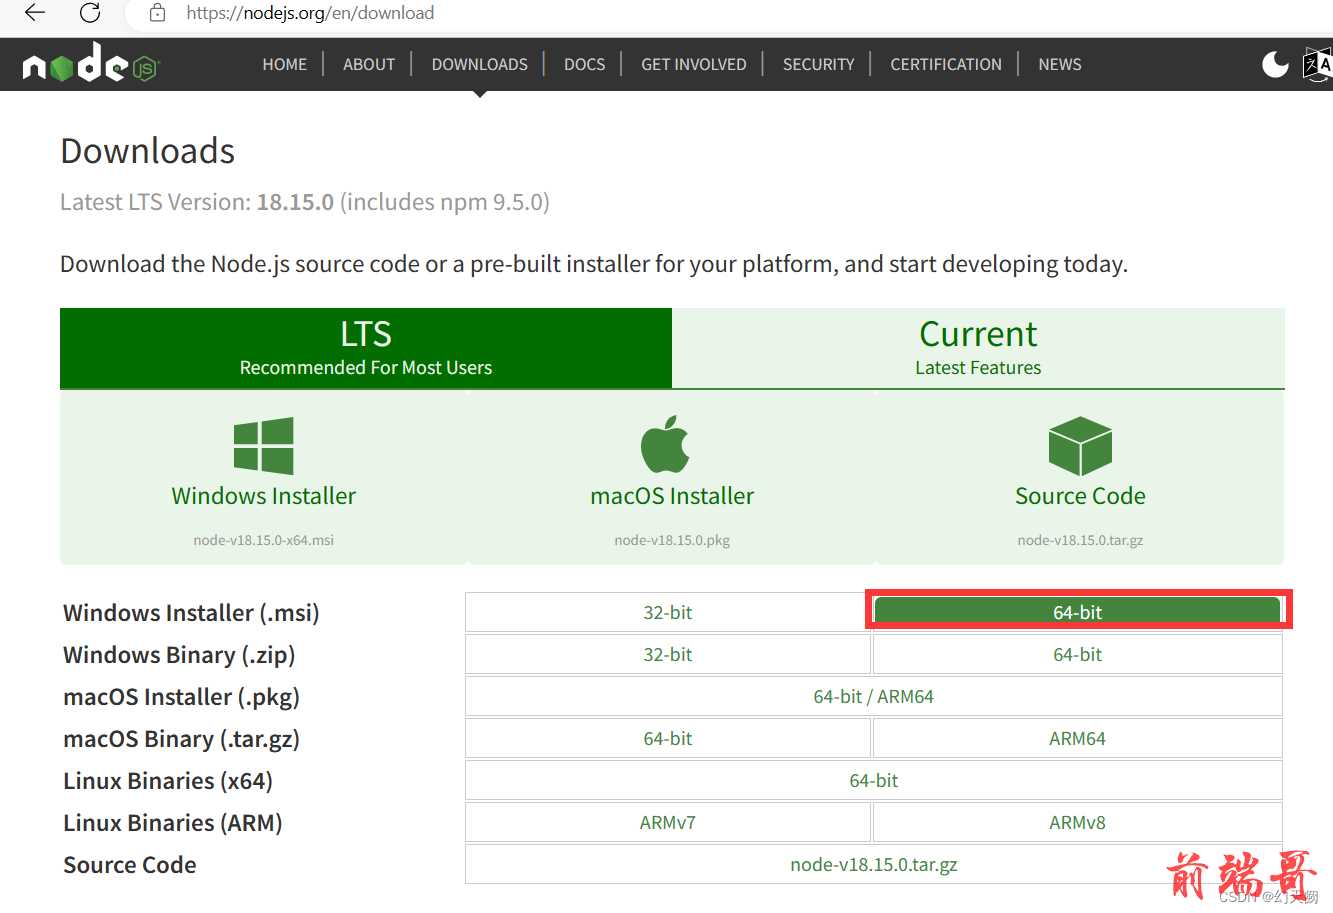Screen dimensions: 1333x913
Task: Click the macOS Installer link
Action: pyautogui.click(x=672, y=496)
